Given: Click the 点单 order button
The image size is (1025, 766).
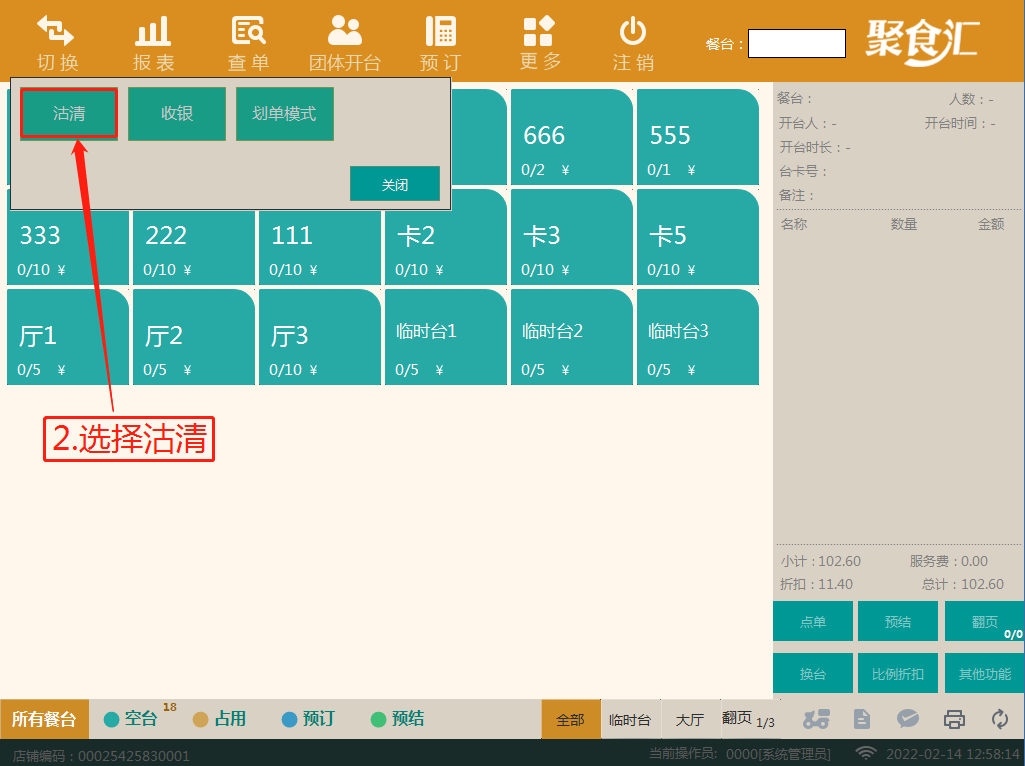Looking at the screenshot, I should 813,622.
